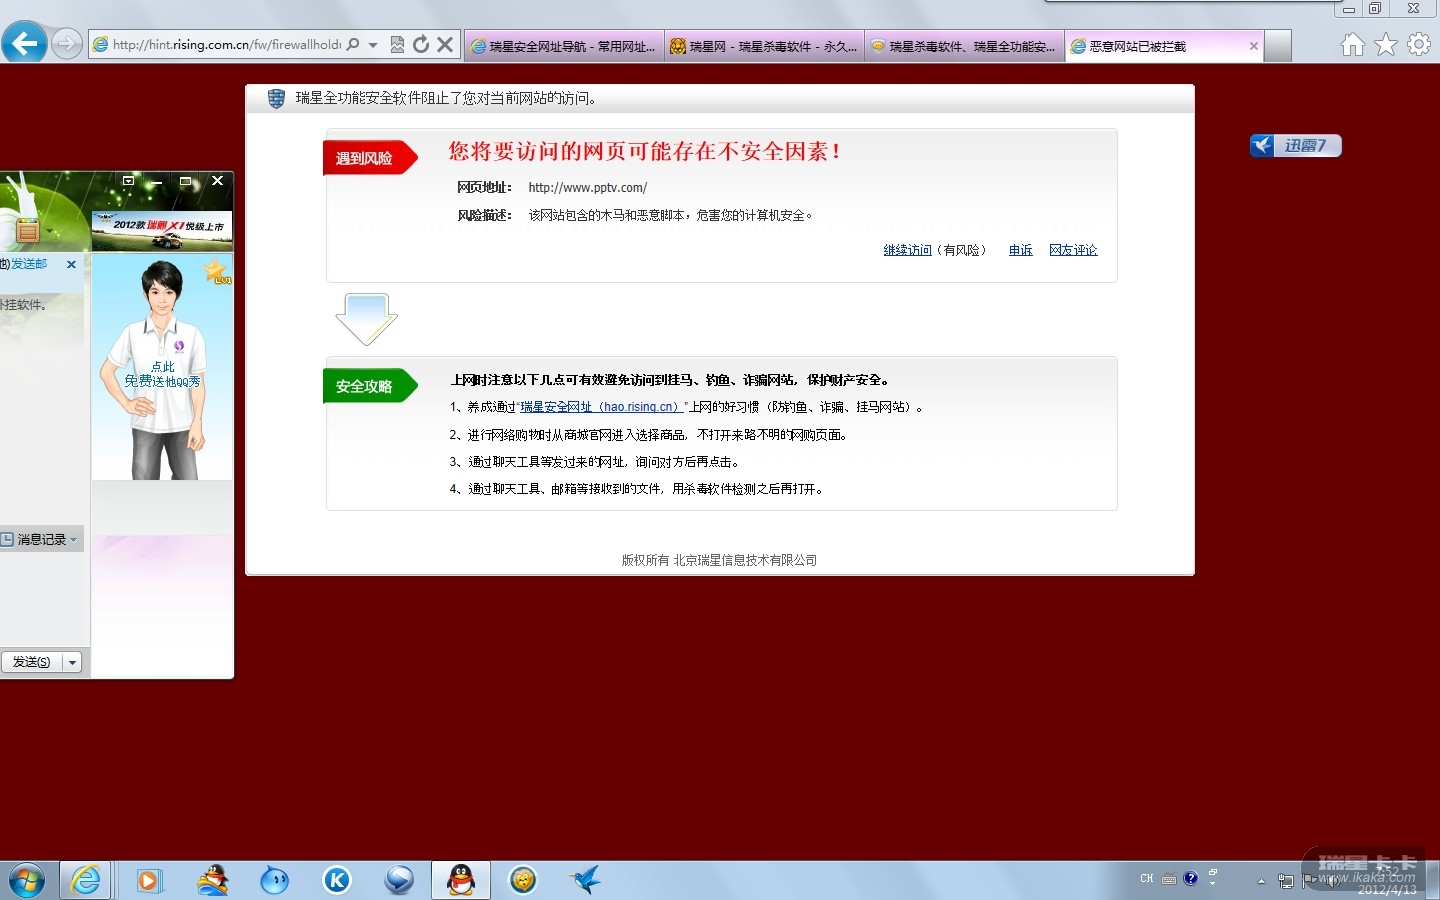The width and height of the screenshot is (1440, 900).
Task: Open the media player taskbar icon
Action: pos(149,880)
